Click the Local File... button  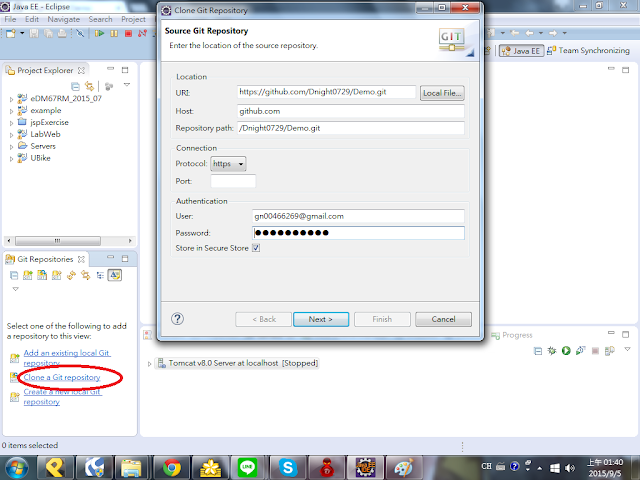coord(442,93)
